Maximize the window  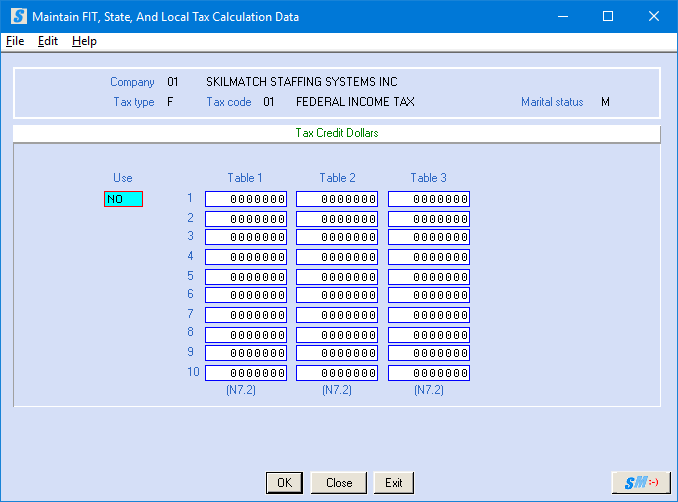click(608, 16)
